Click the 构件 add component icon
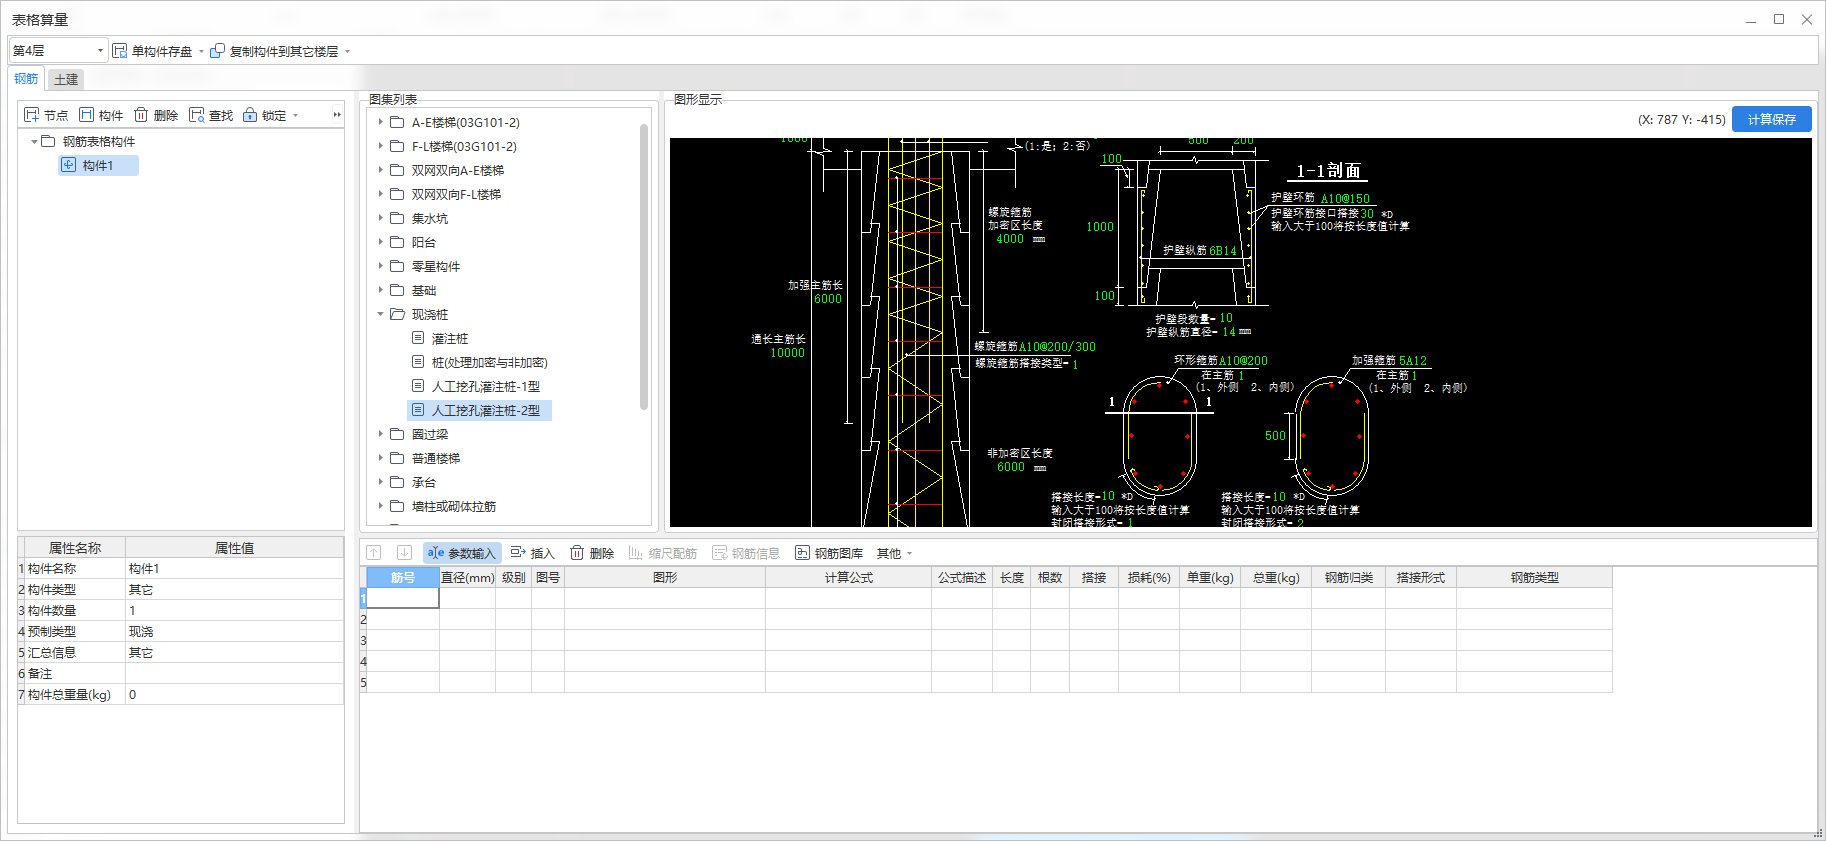This screenshot has height=841, width=1826. pos(87,115)
